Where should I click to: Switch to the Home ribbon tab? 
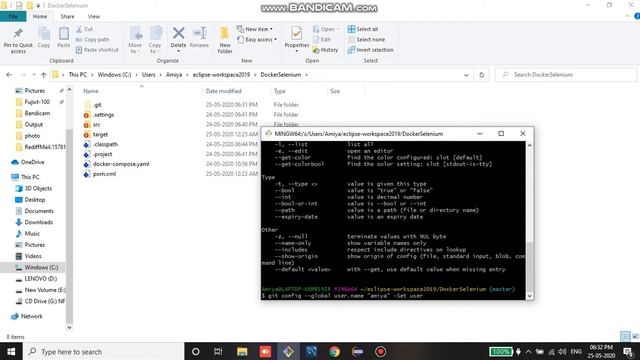pos(40,16)
